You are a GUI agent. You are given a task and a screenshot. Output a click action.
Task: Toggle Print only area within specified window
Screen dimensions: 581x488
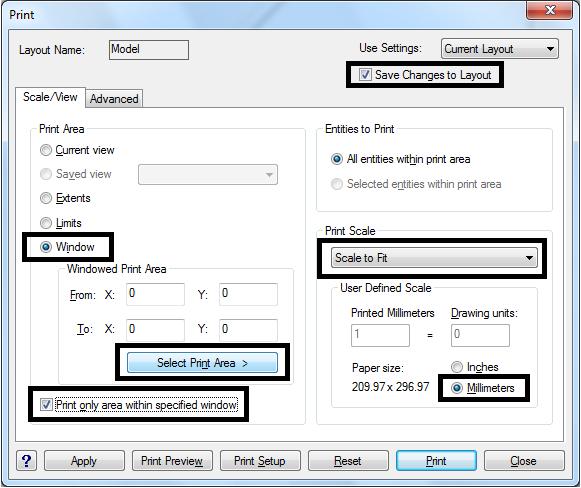pos(46,404)
